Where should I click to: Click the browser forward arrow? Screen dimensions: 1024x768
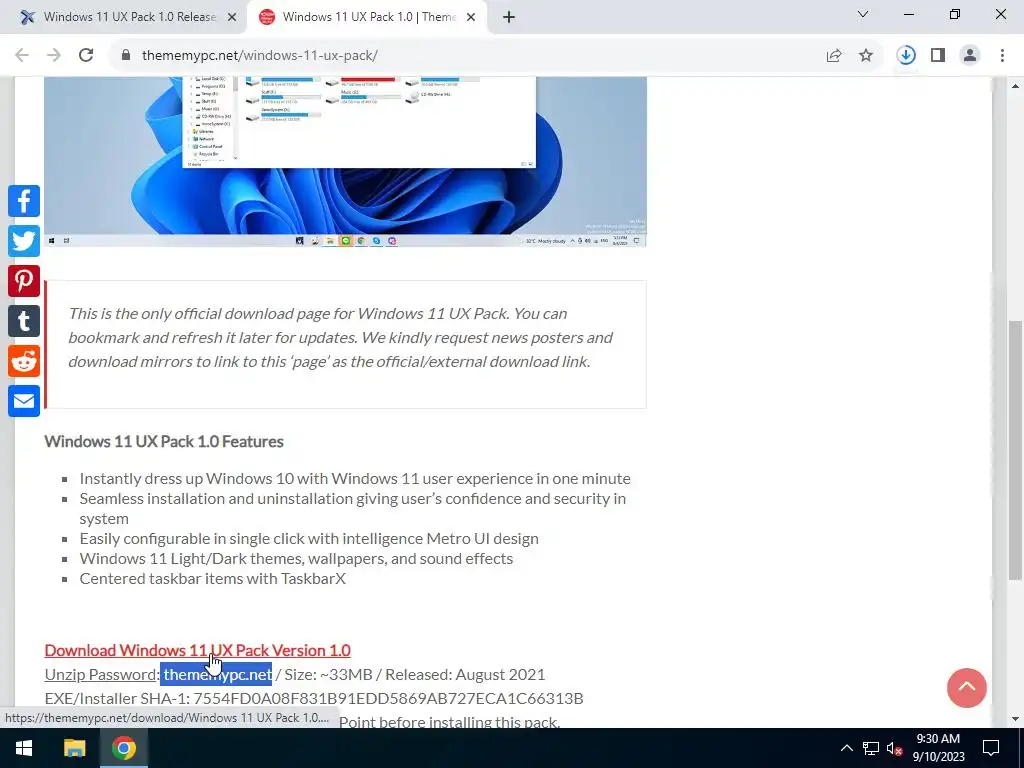point(54,56)
